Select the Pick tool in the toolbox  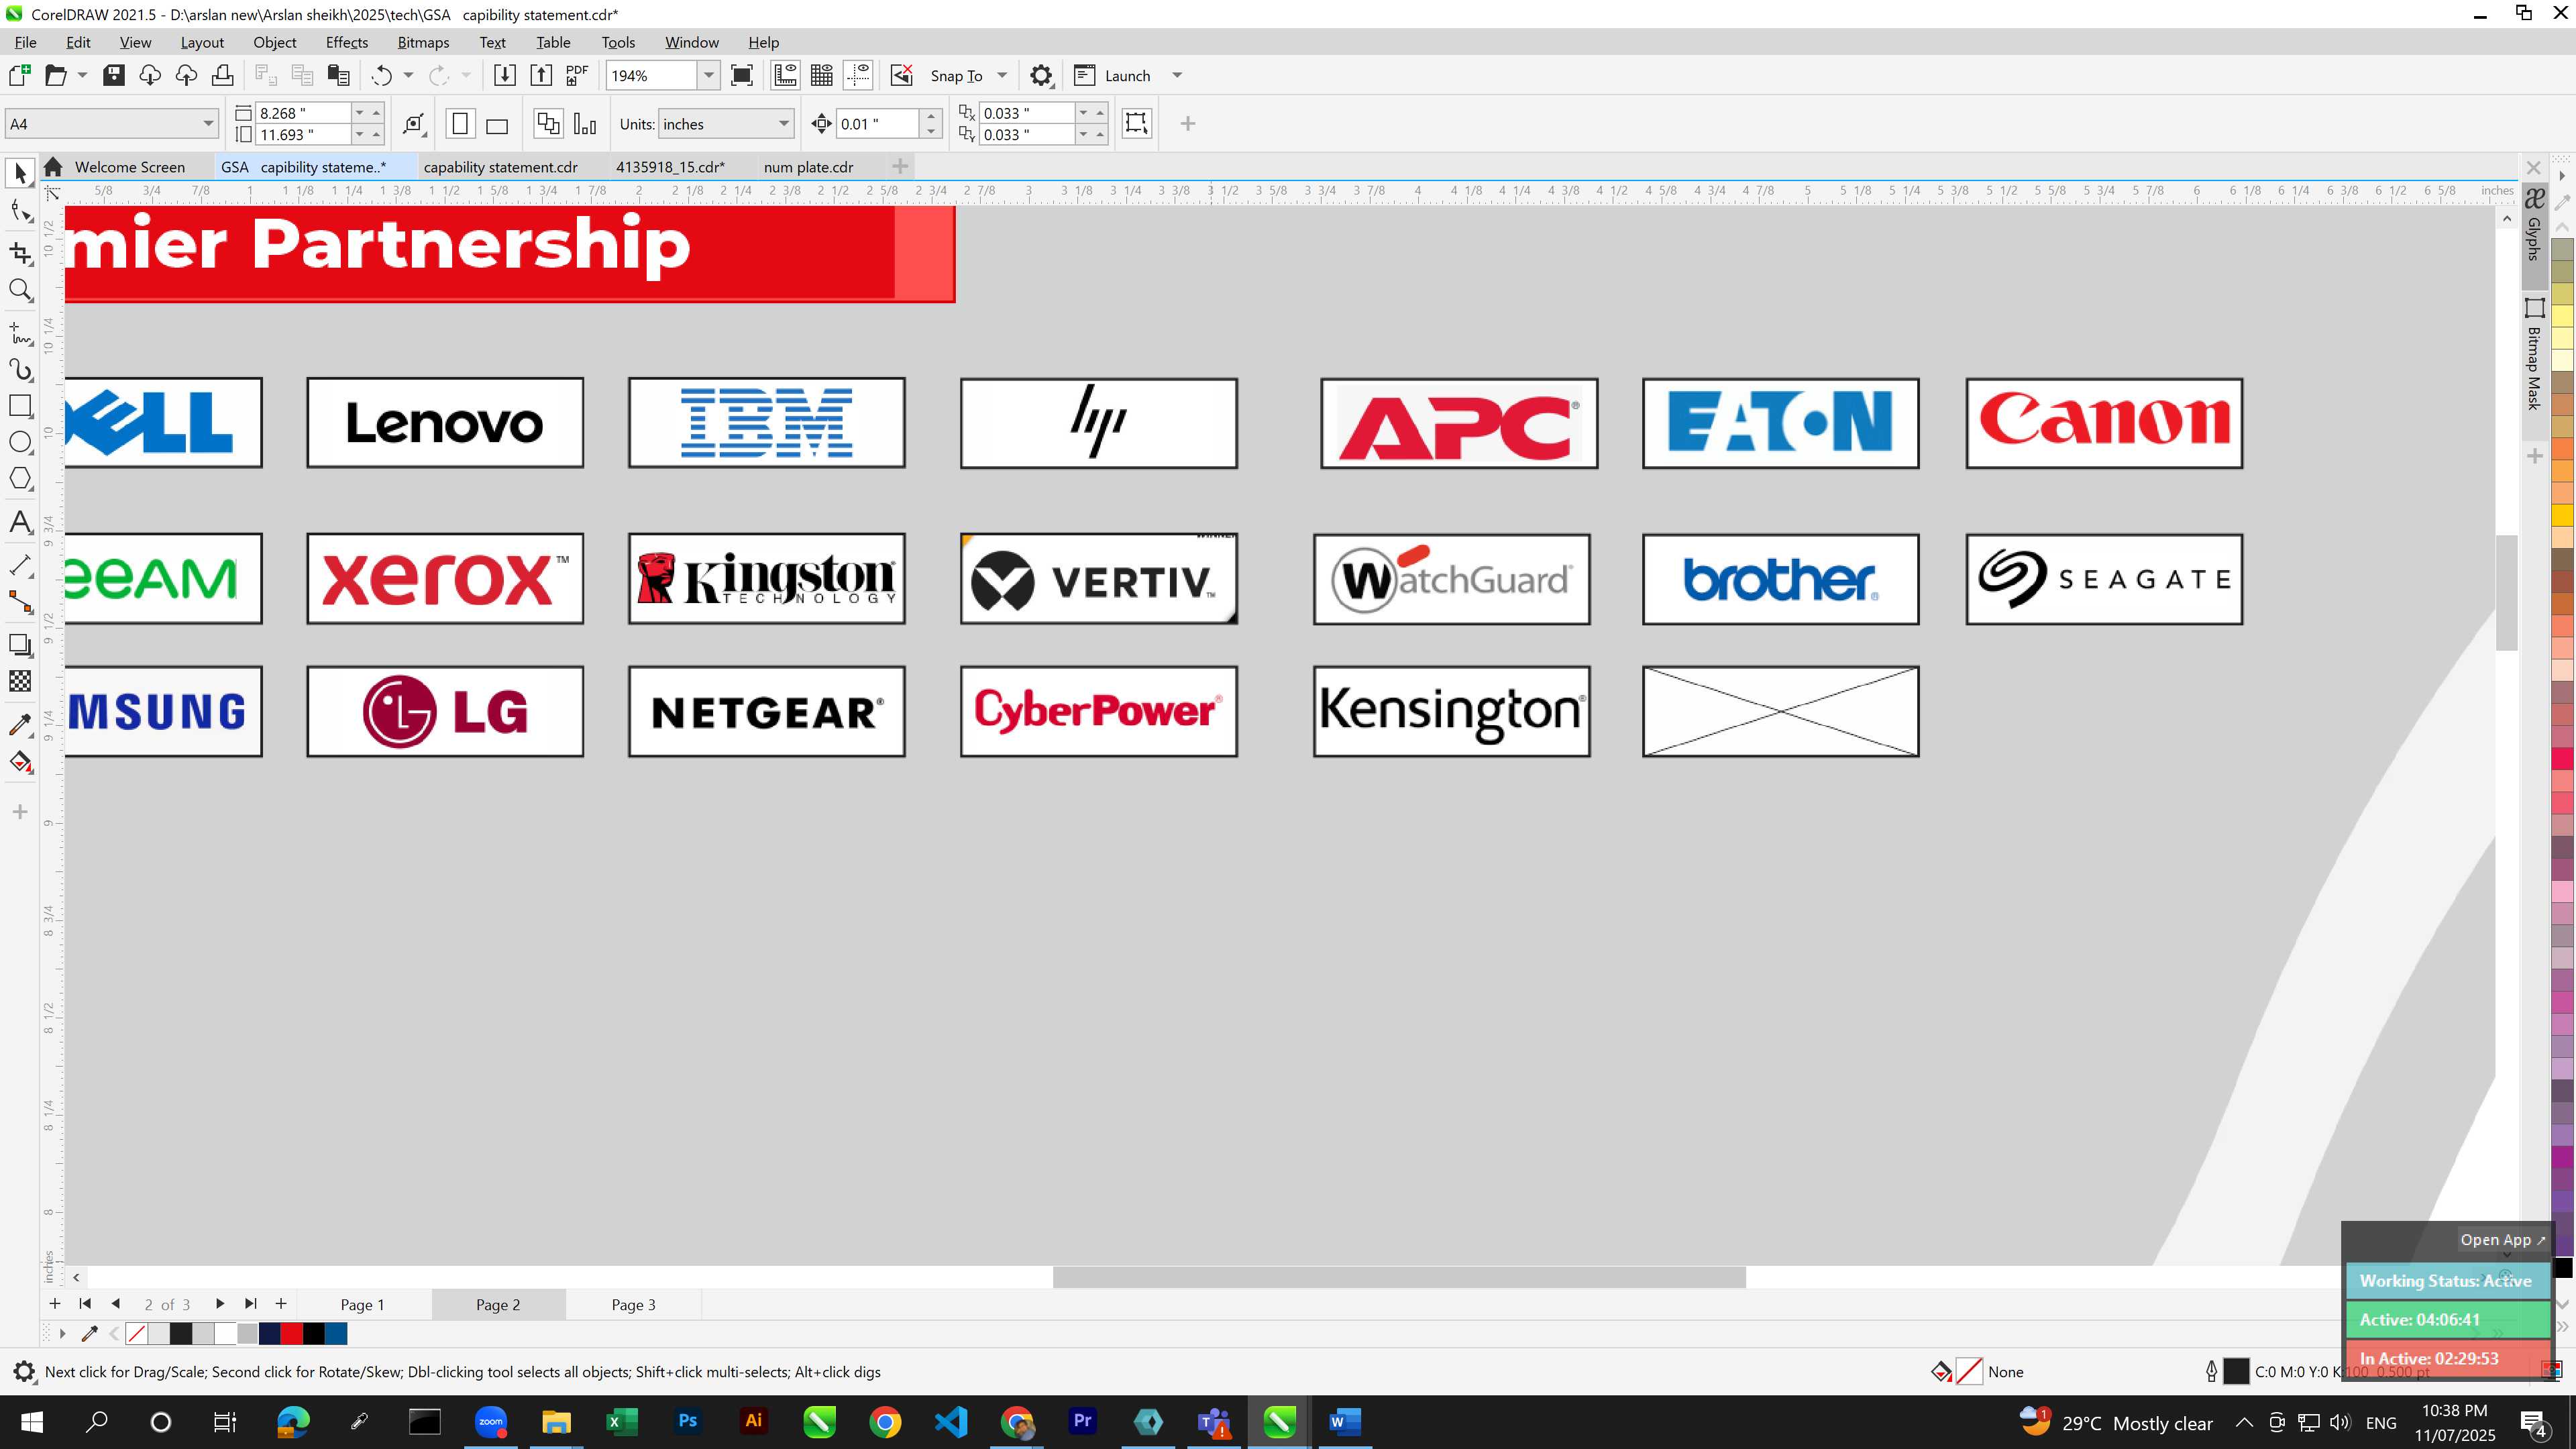(x=20, y=173)
